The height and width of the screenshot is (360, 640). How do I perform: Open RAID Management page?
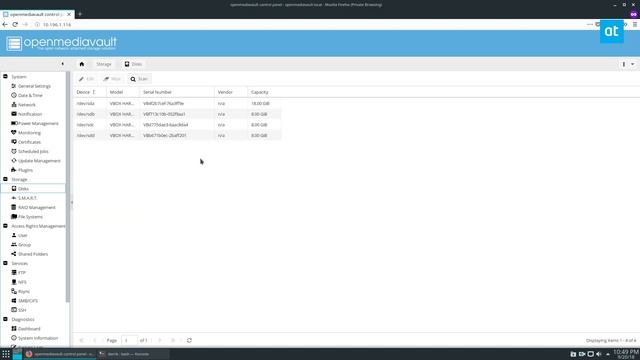click(36, 207)
